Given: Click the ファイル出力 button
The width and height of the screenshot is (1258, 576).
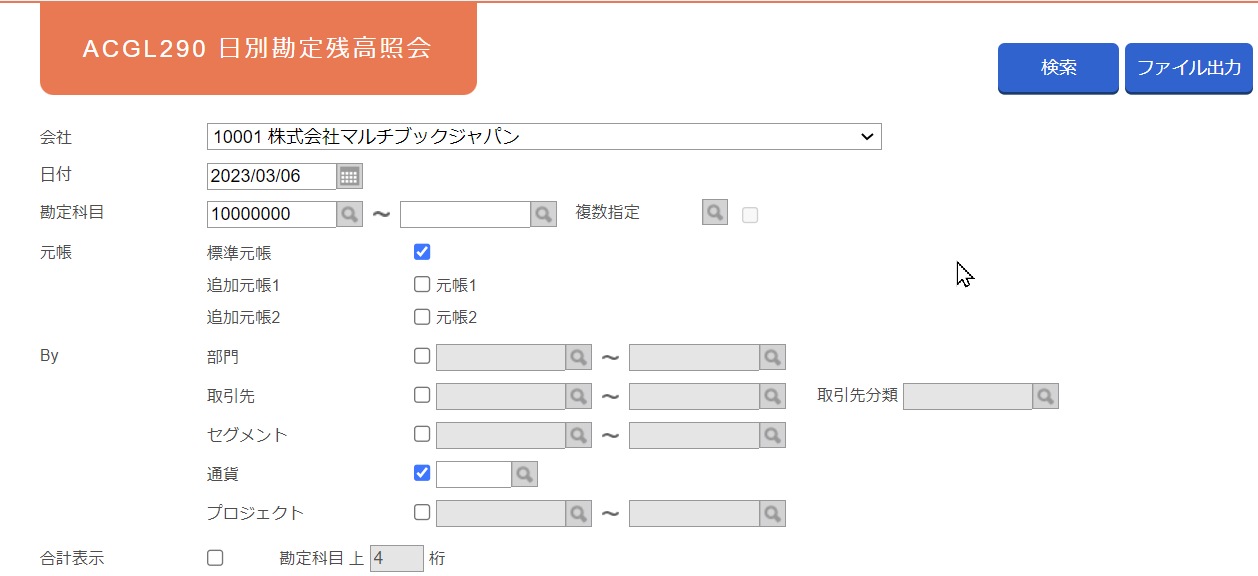Looking at the screenshot, I should coord(1189,68).
